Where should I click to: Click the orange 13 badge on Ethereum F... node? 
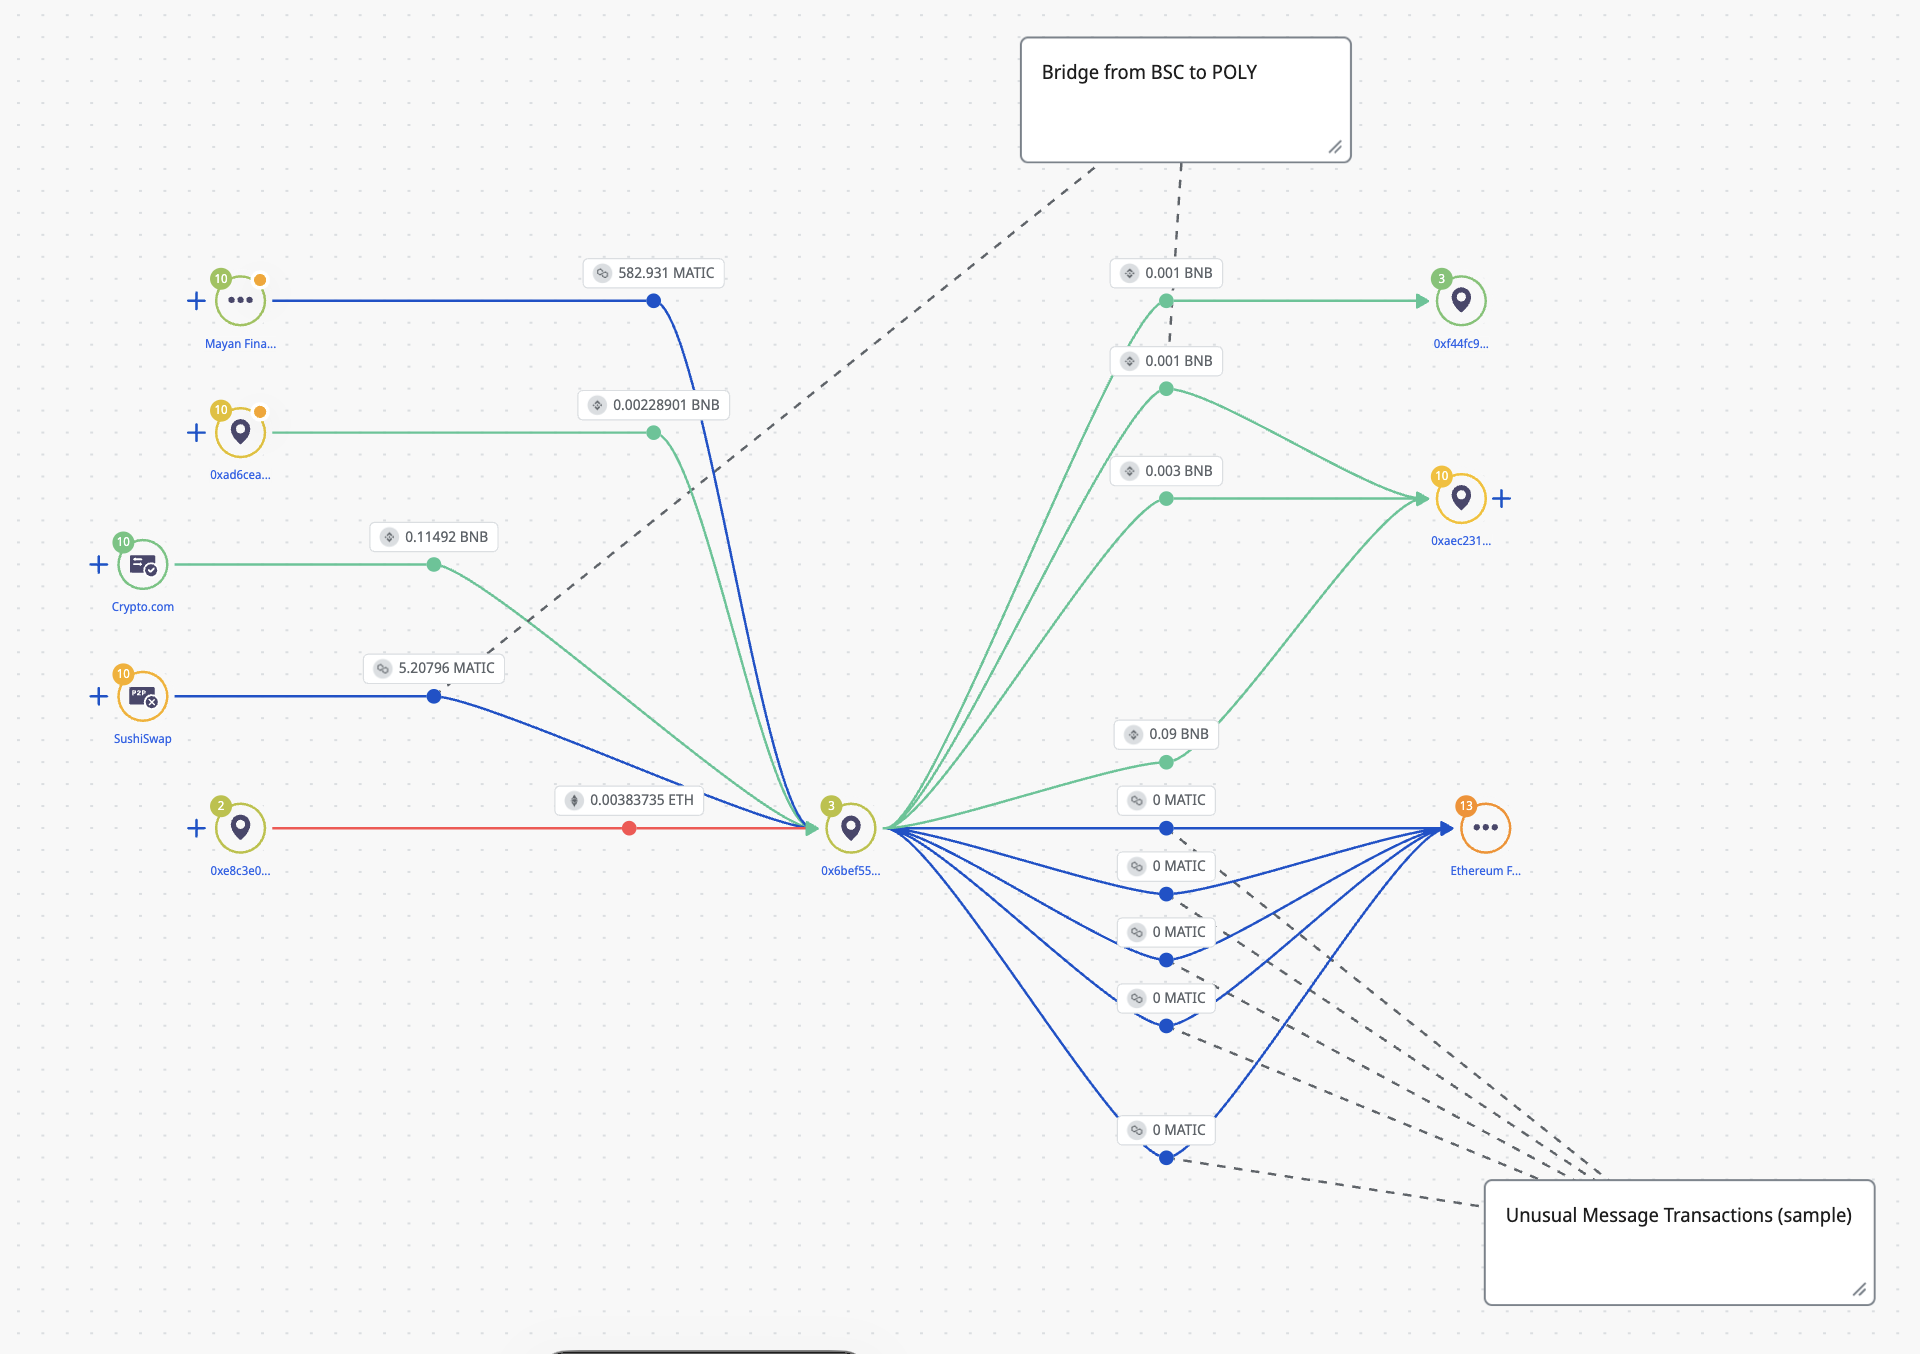(x=1466, y=804)
